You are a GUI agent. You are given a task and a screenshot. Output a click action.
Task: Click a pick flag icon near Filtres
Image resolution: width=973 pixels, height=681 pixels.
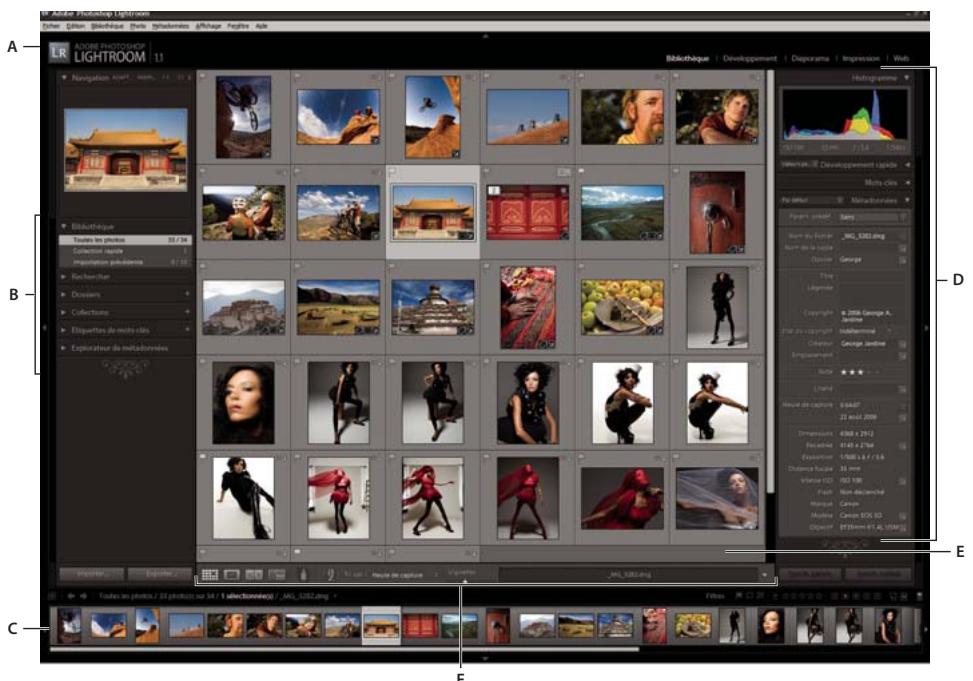(738, 596)
